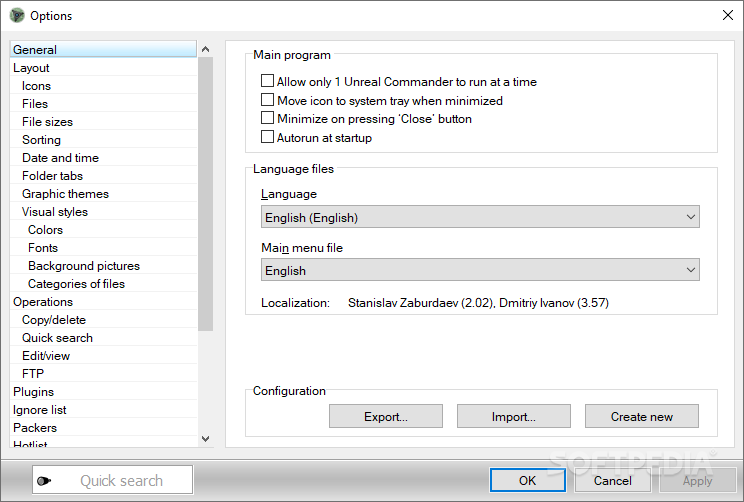Open the Colors settings page
744x502 pixels.
click(103, 230)
